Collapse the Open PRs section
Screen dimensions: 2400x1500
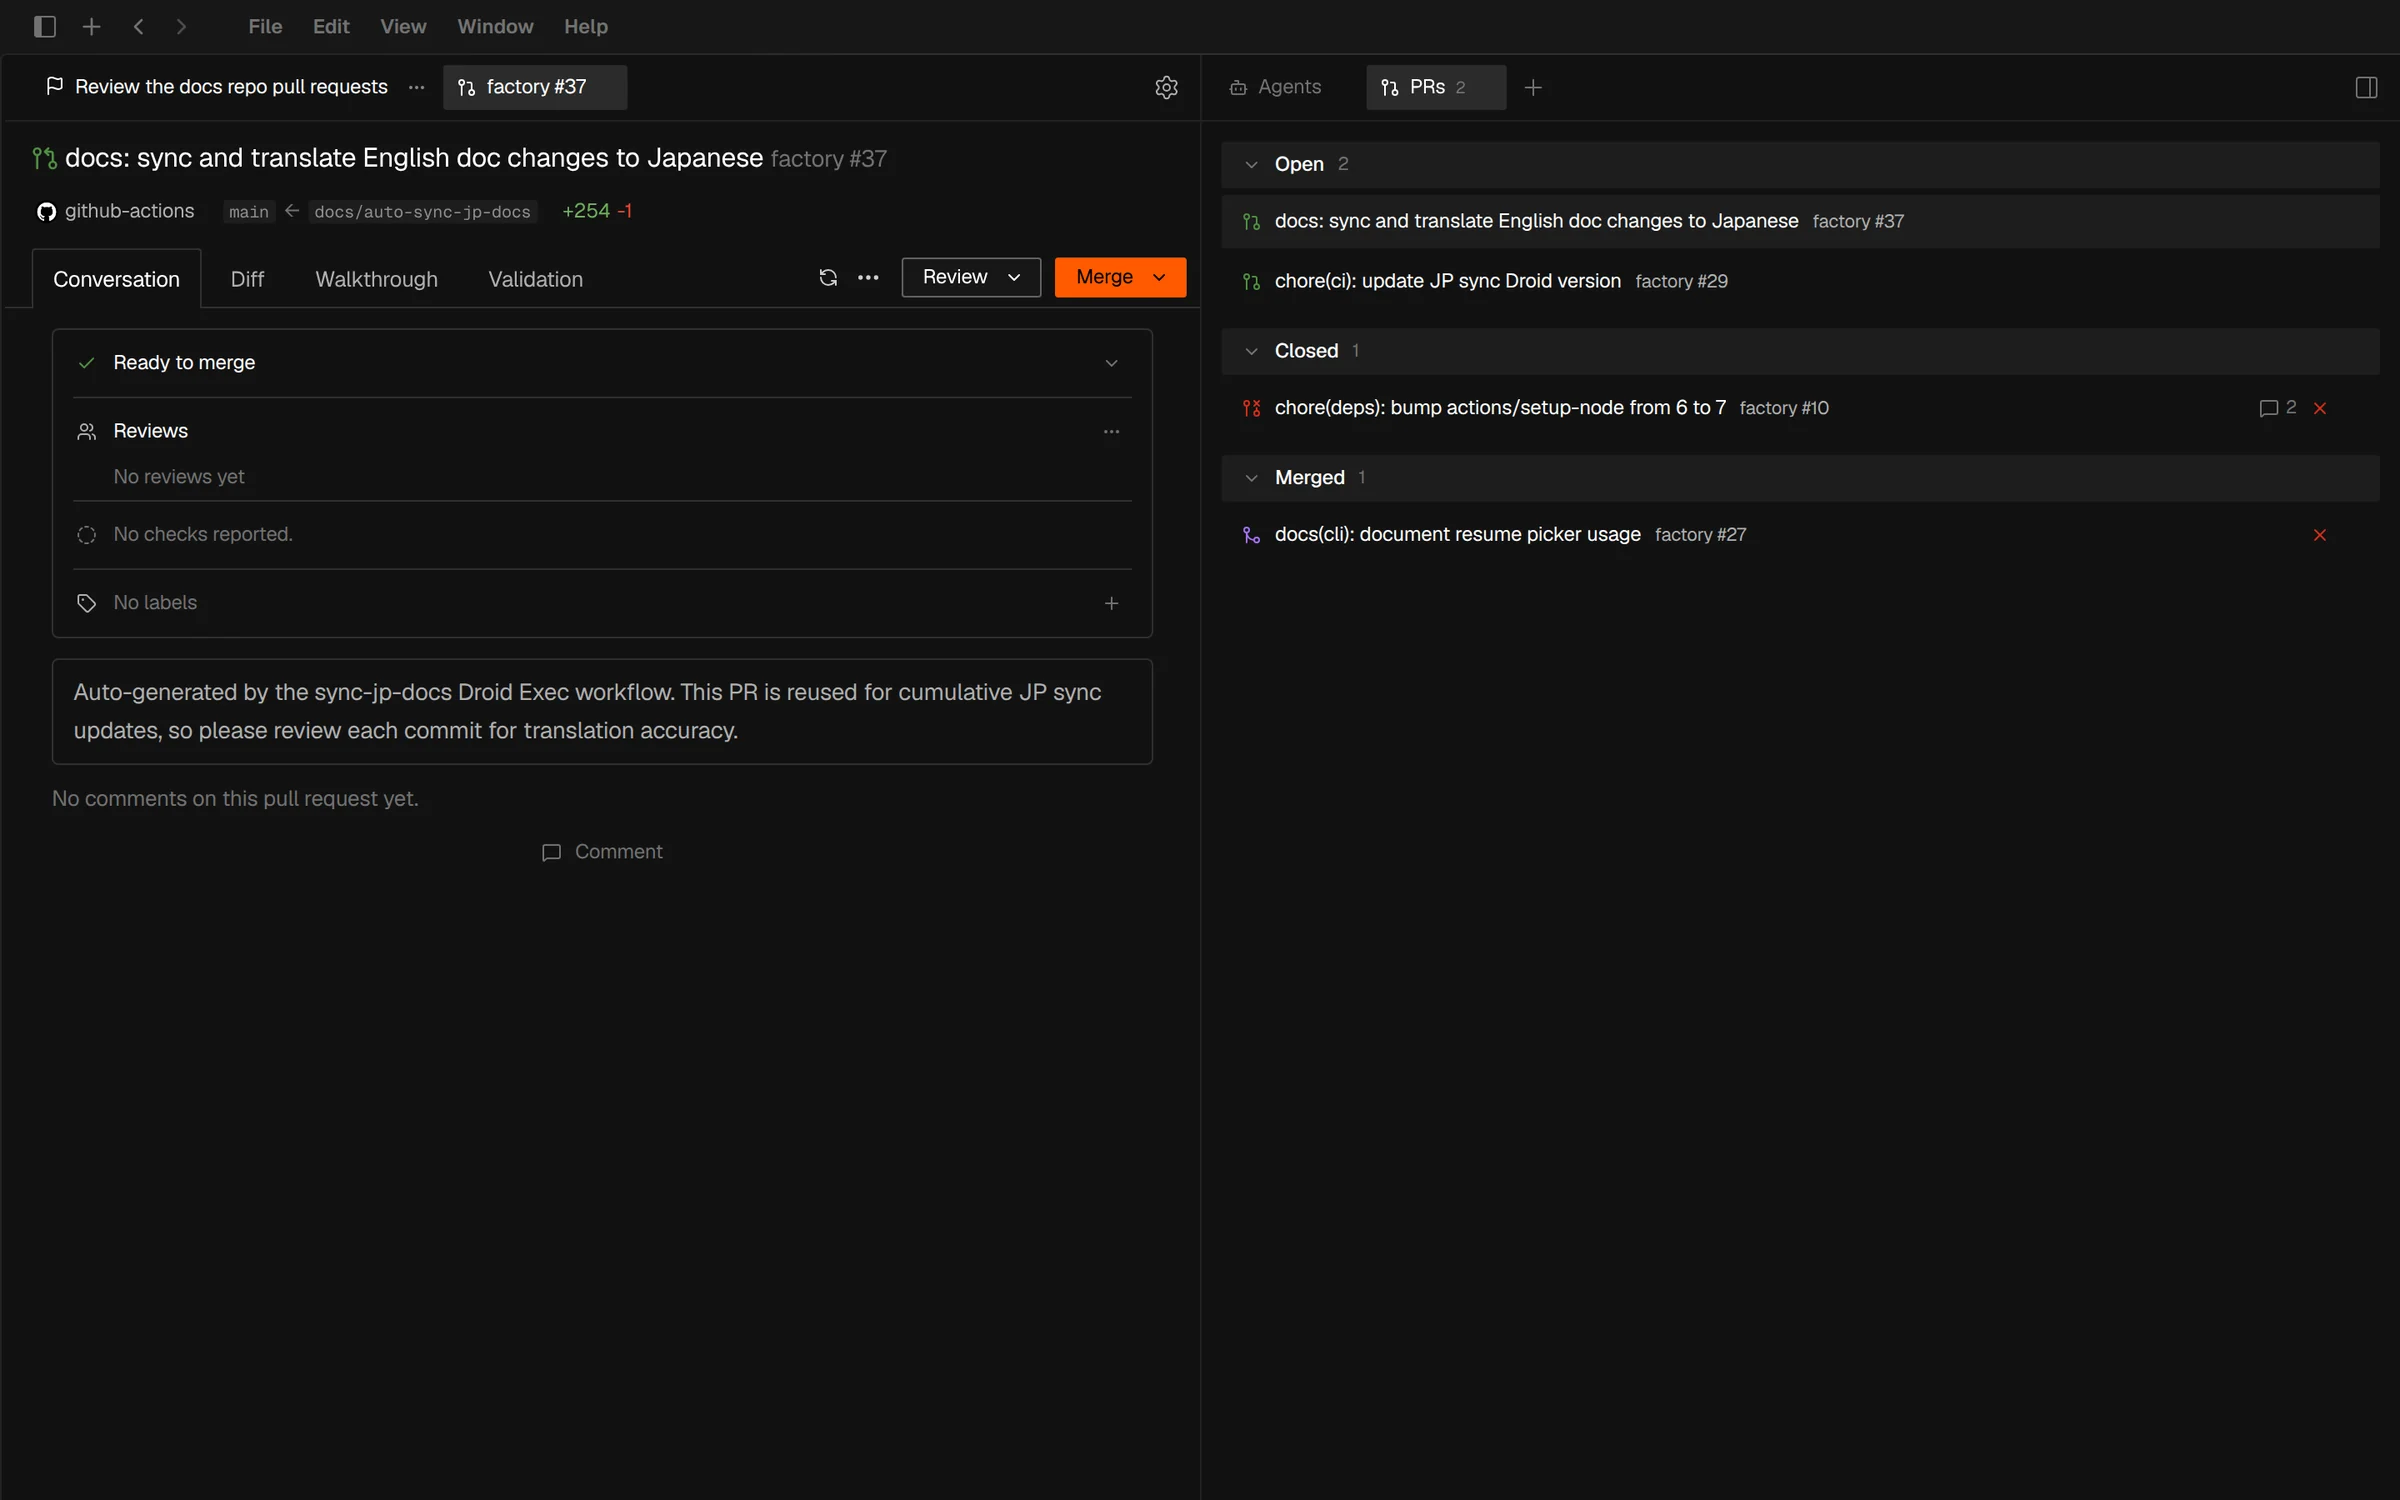tap(1251, 164)
